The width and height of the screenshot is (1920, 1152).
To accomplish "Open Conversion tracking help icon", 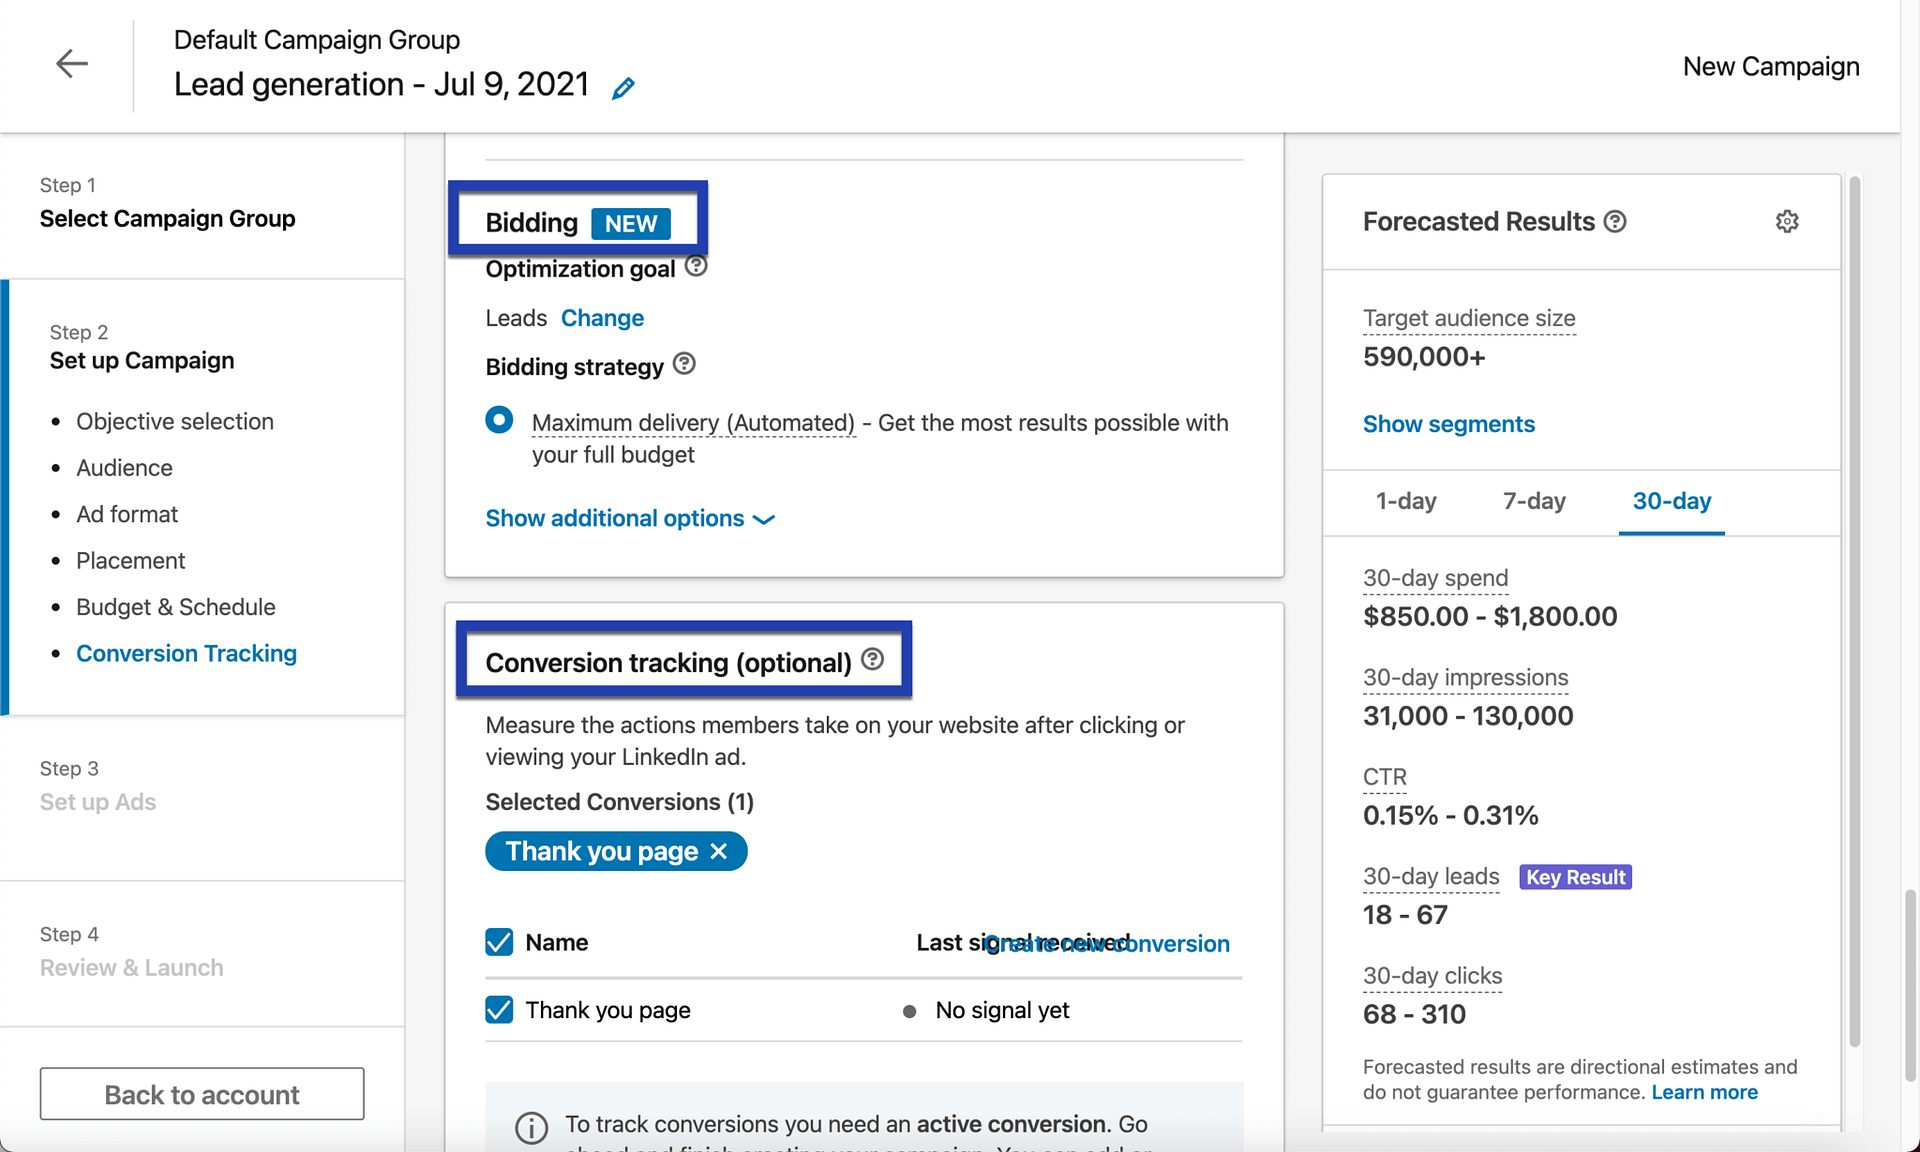I will 873,660.
